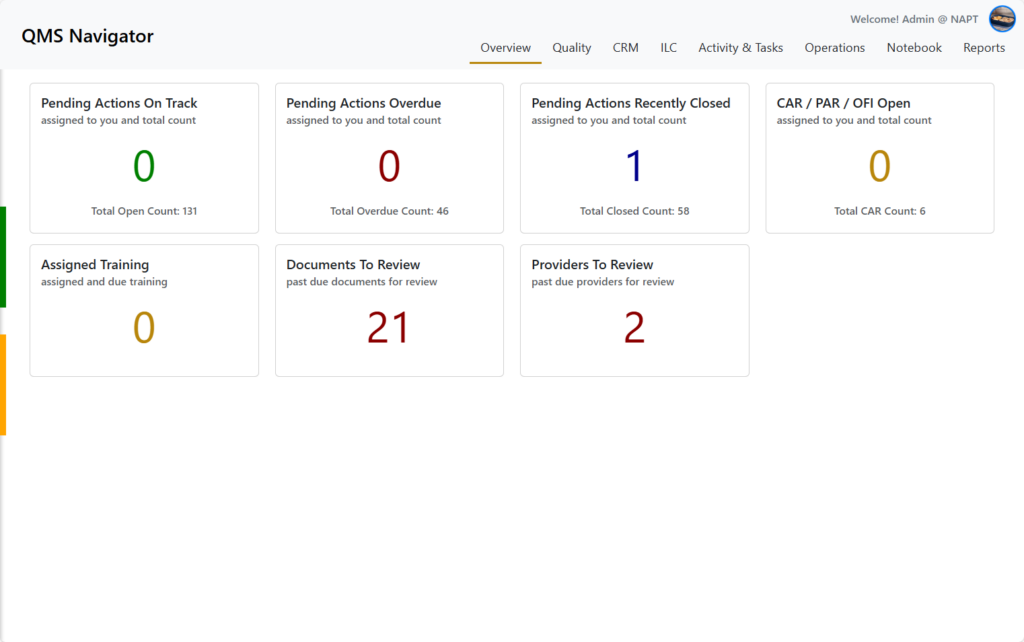Click the Welcome Admin @ NAPT text
Image resolution: width=1024 pixels, height=642 pixels.
pos(914,19)
